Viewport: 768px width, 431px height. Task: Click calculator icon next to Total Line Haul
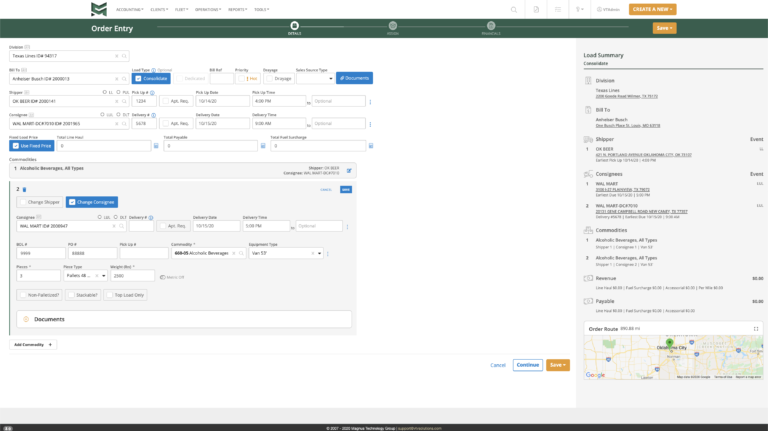(x=156, y=145)
